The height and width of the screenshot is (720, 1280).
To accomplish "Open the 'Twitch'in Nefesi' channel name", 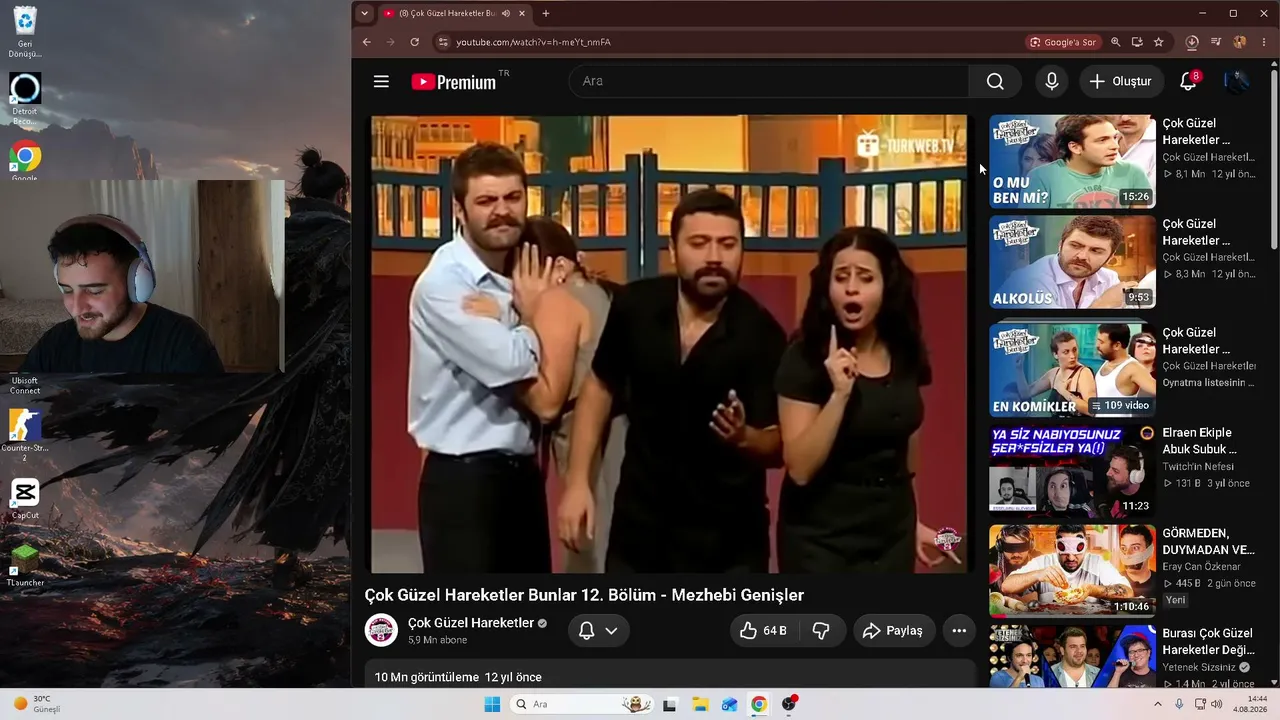I will [x=1198, y=467].
